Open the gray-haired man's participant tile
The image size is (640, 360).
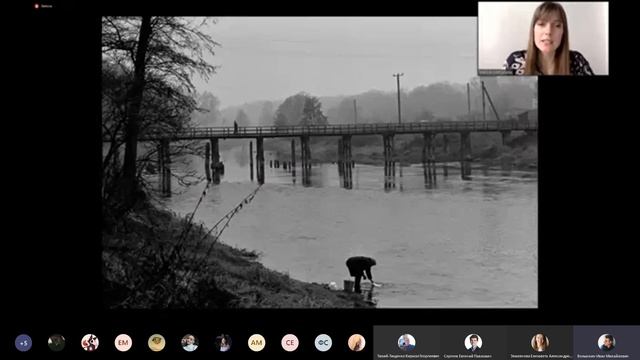coord(407,343)
